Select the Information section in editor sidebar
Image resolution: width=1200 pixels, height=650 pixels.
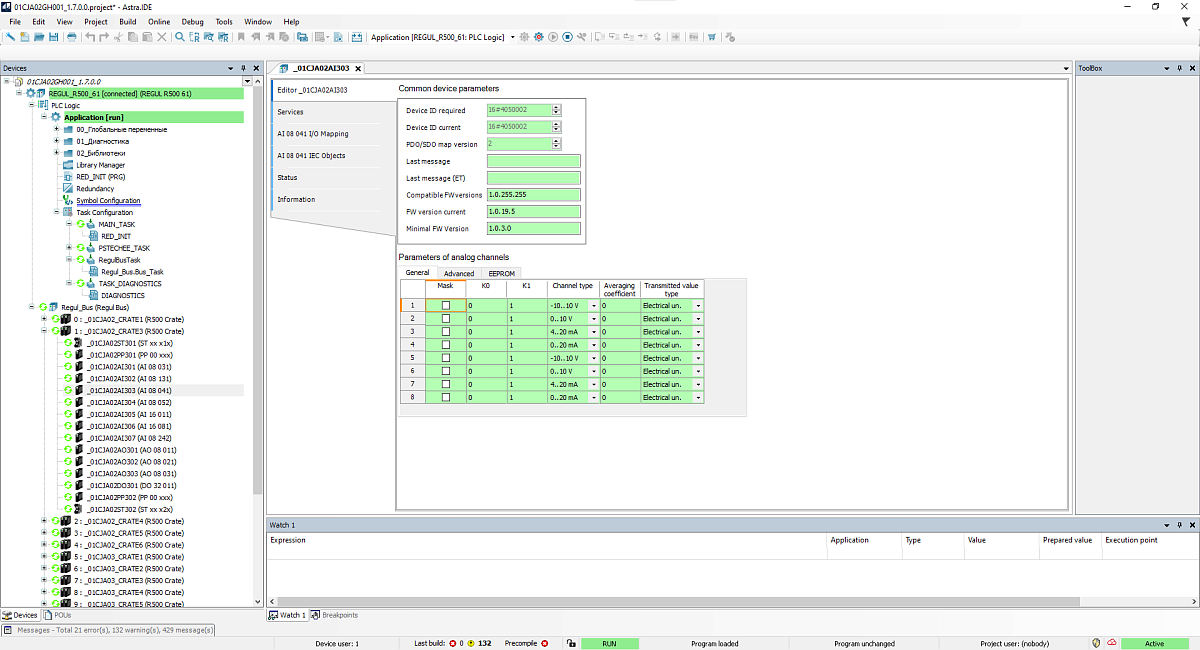296,200
